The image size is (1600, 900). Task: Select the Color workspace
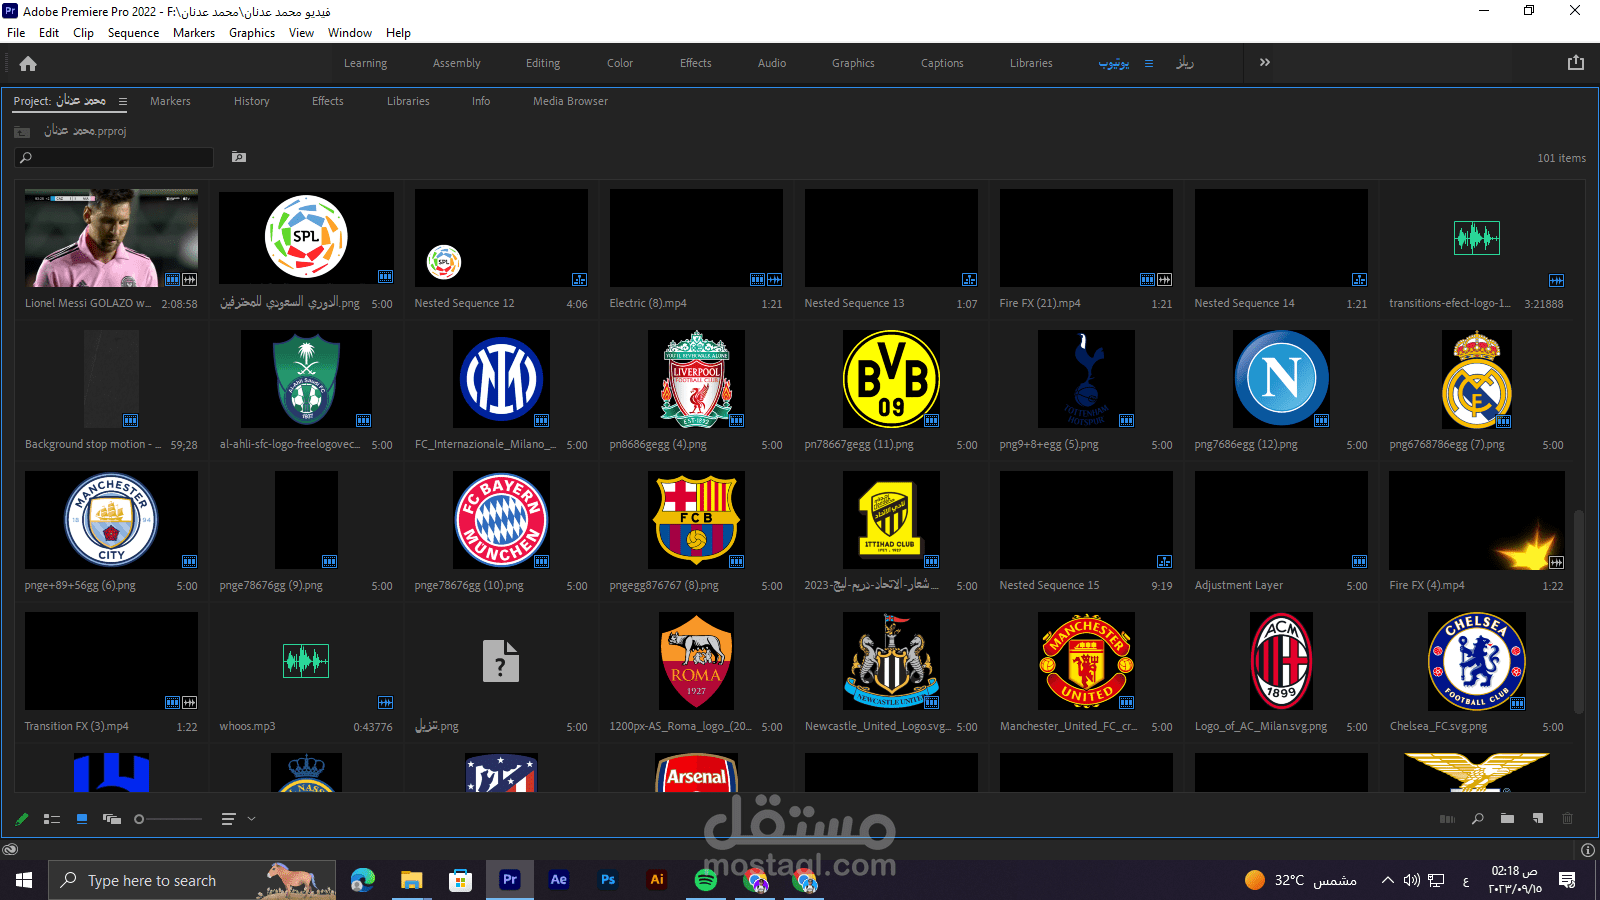(x=620, y=63)
